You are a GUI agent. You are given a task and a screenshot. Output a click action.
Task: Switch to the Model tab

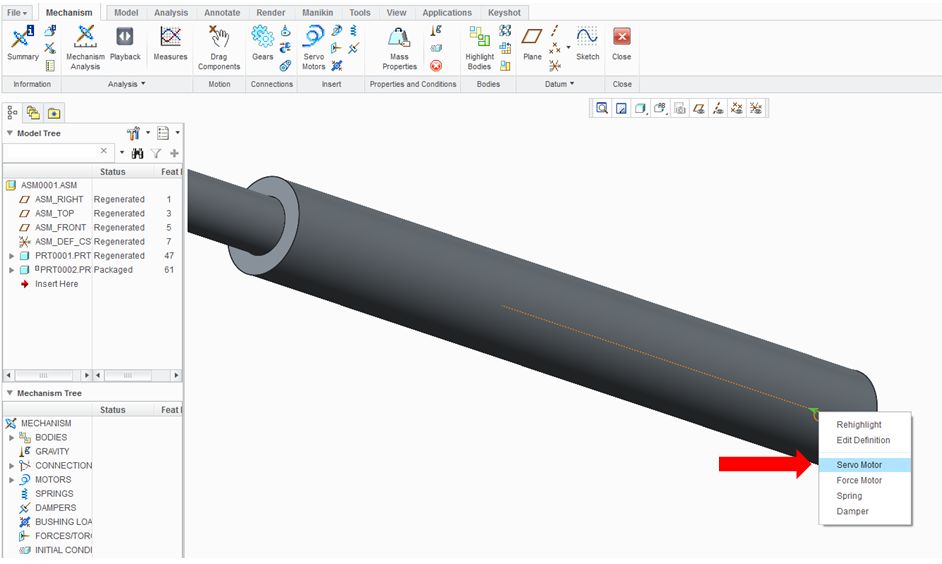coord(126,13)
